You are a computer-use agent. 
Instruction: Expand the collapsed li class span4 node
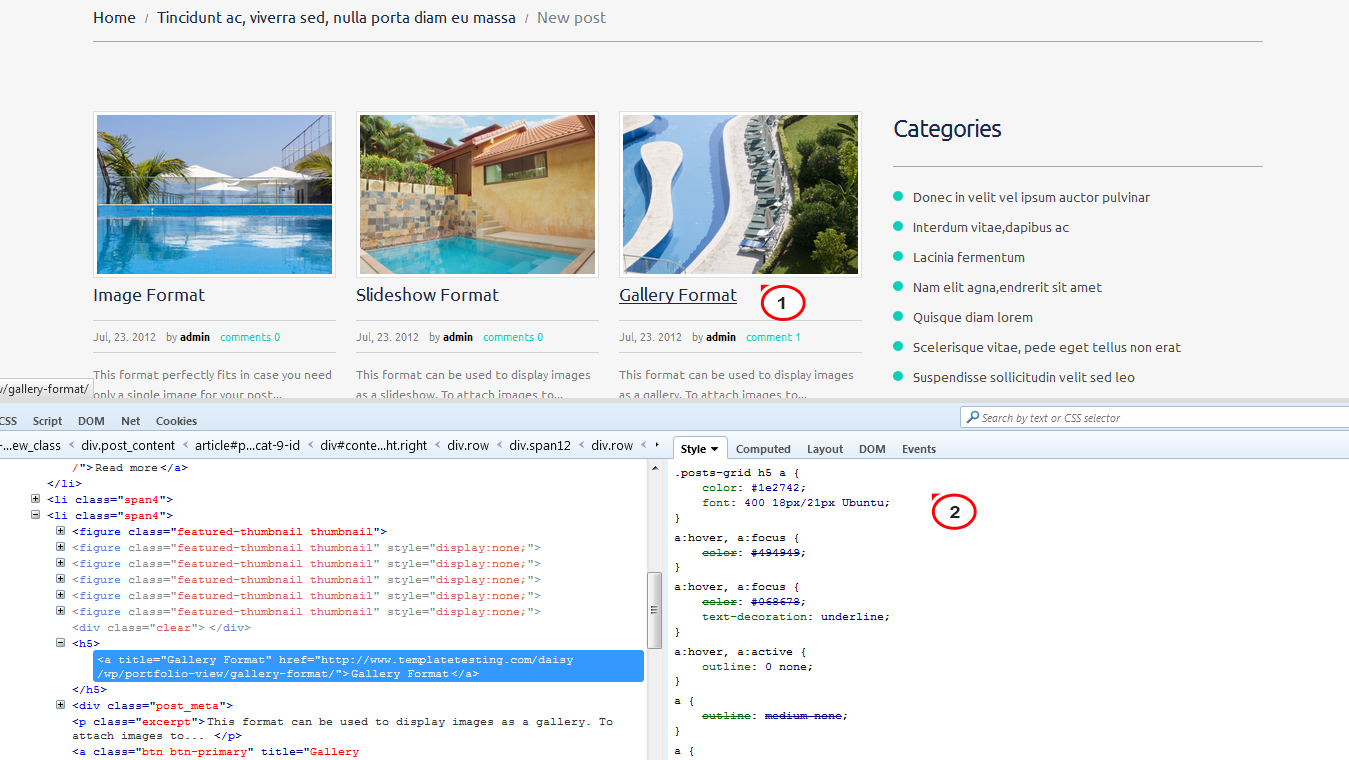[x=36, y=499]
